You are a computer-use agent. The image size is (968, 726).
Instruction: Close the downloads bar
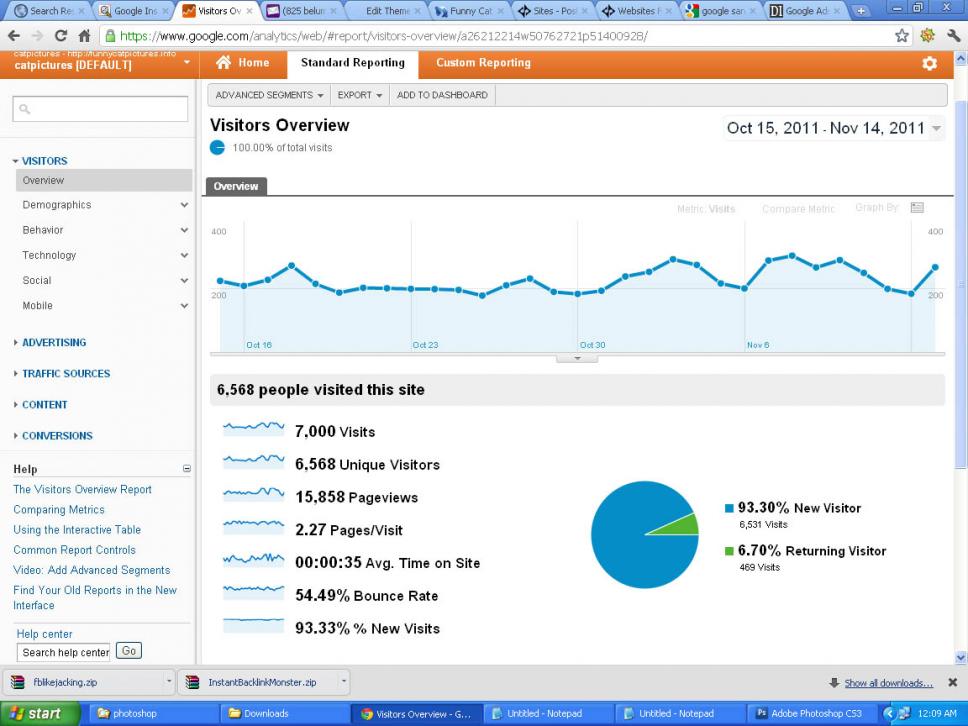pyautogui.click(x=953, y=682)
